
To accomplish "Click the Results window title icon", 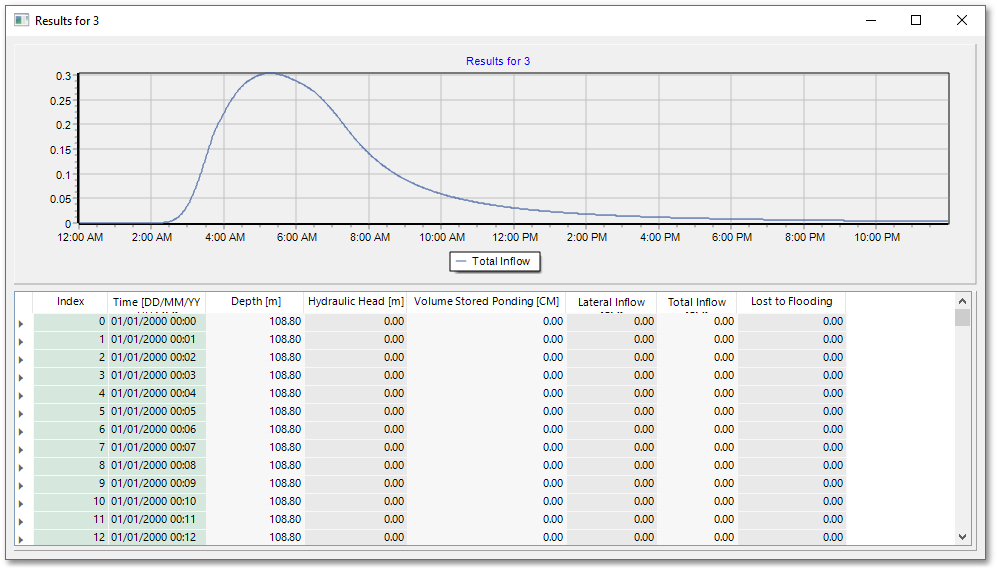I will pyautogui.click(x=22, y=20).
